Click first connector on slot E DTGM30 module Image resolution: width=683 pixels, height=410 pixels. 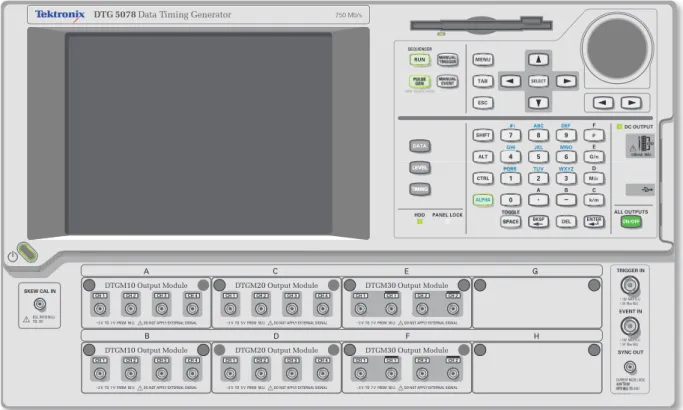click(361, 309)
